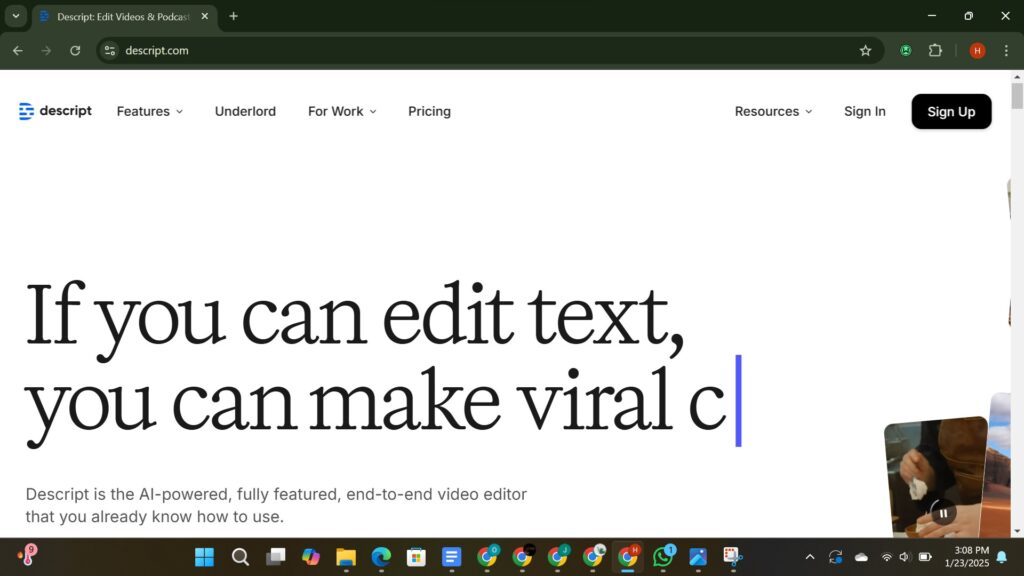
Task: Click the Descript logo in the navbar
Action: pyautogui.click(x=56, y=111)
